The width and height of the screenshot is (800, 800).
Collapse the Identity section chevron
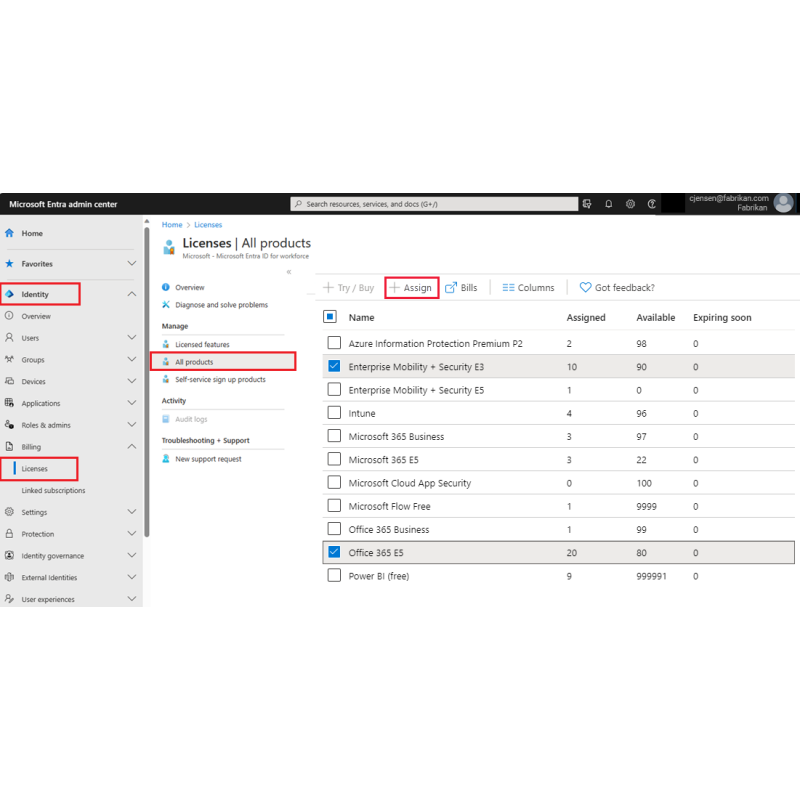tap(132, 294)
